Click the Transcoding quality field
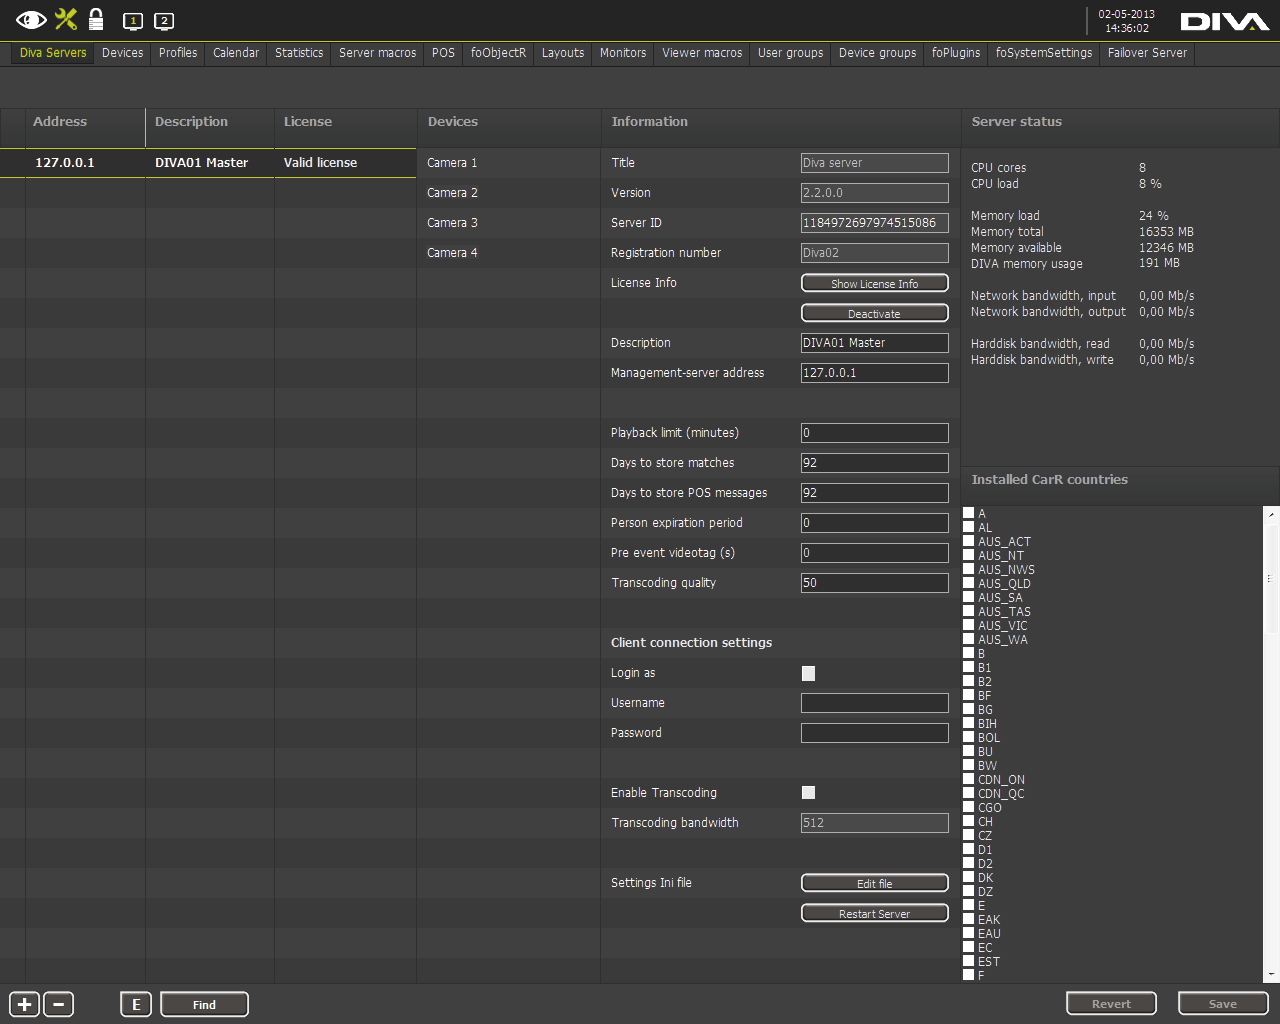 [875, 583]
